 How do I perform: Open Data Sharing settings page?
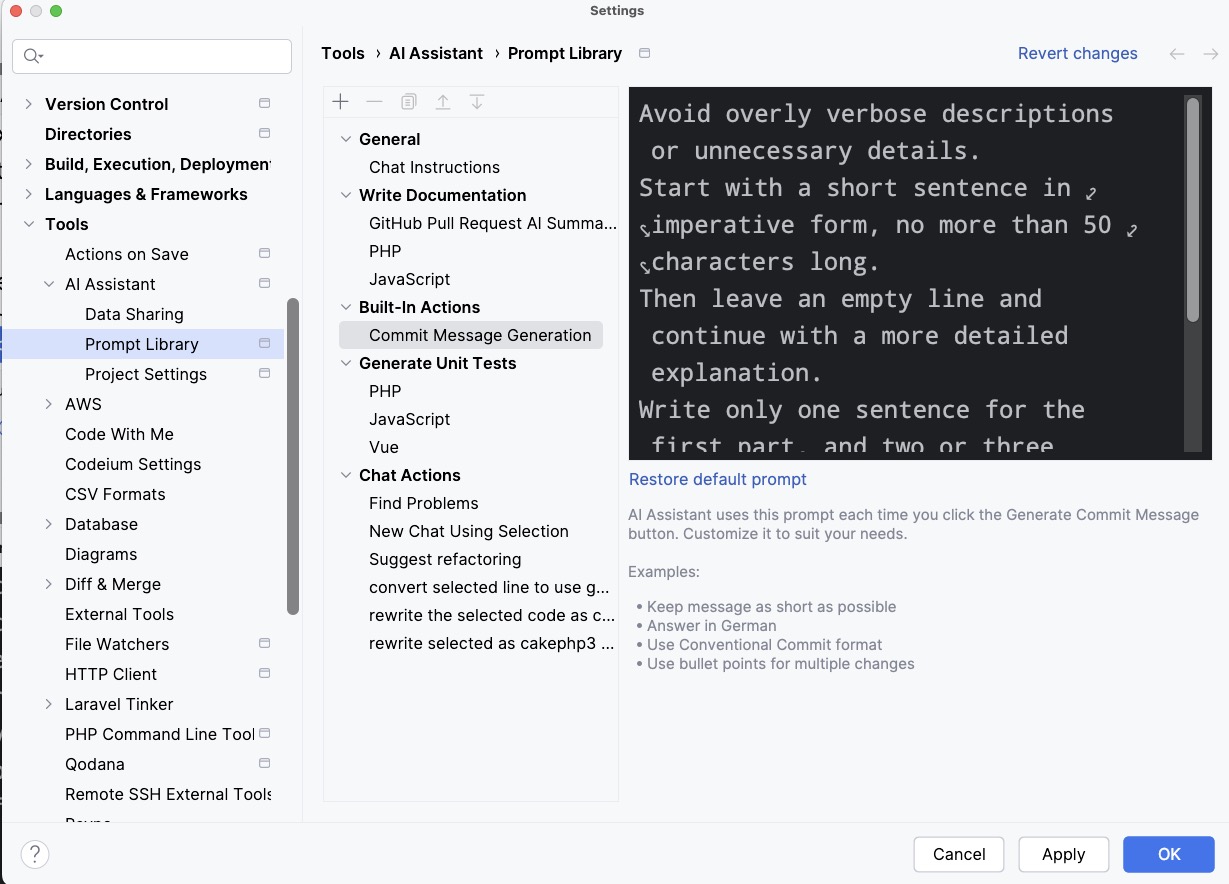pyautogui.click(x=134, y=314)
